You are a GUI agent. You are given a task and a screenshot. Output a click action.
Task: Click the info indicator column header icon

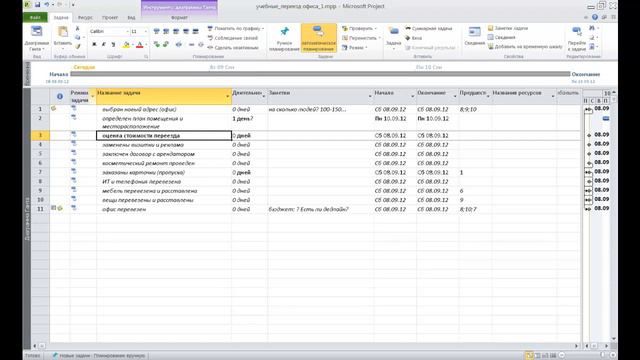(60, 96)
